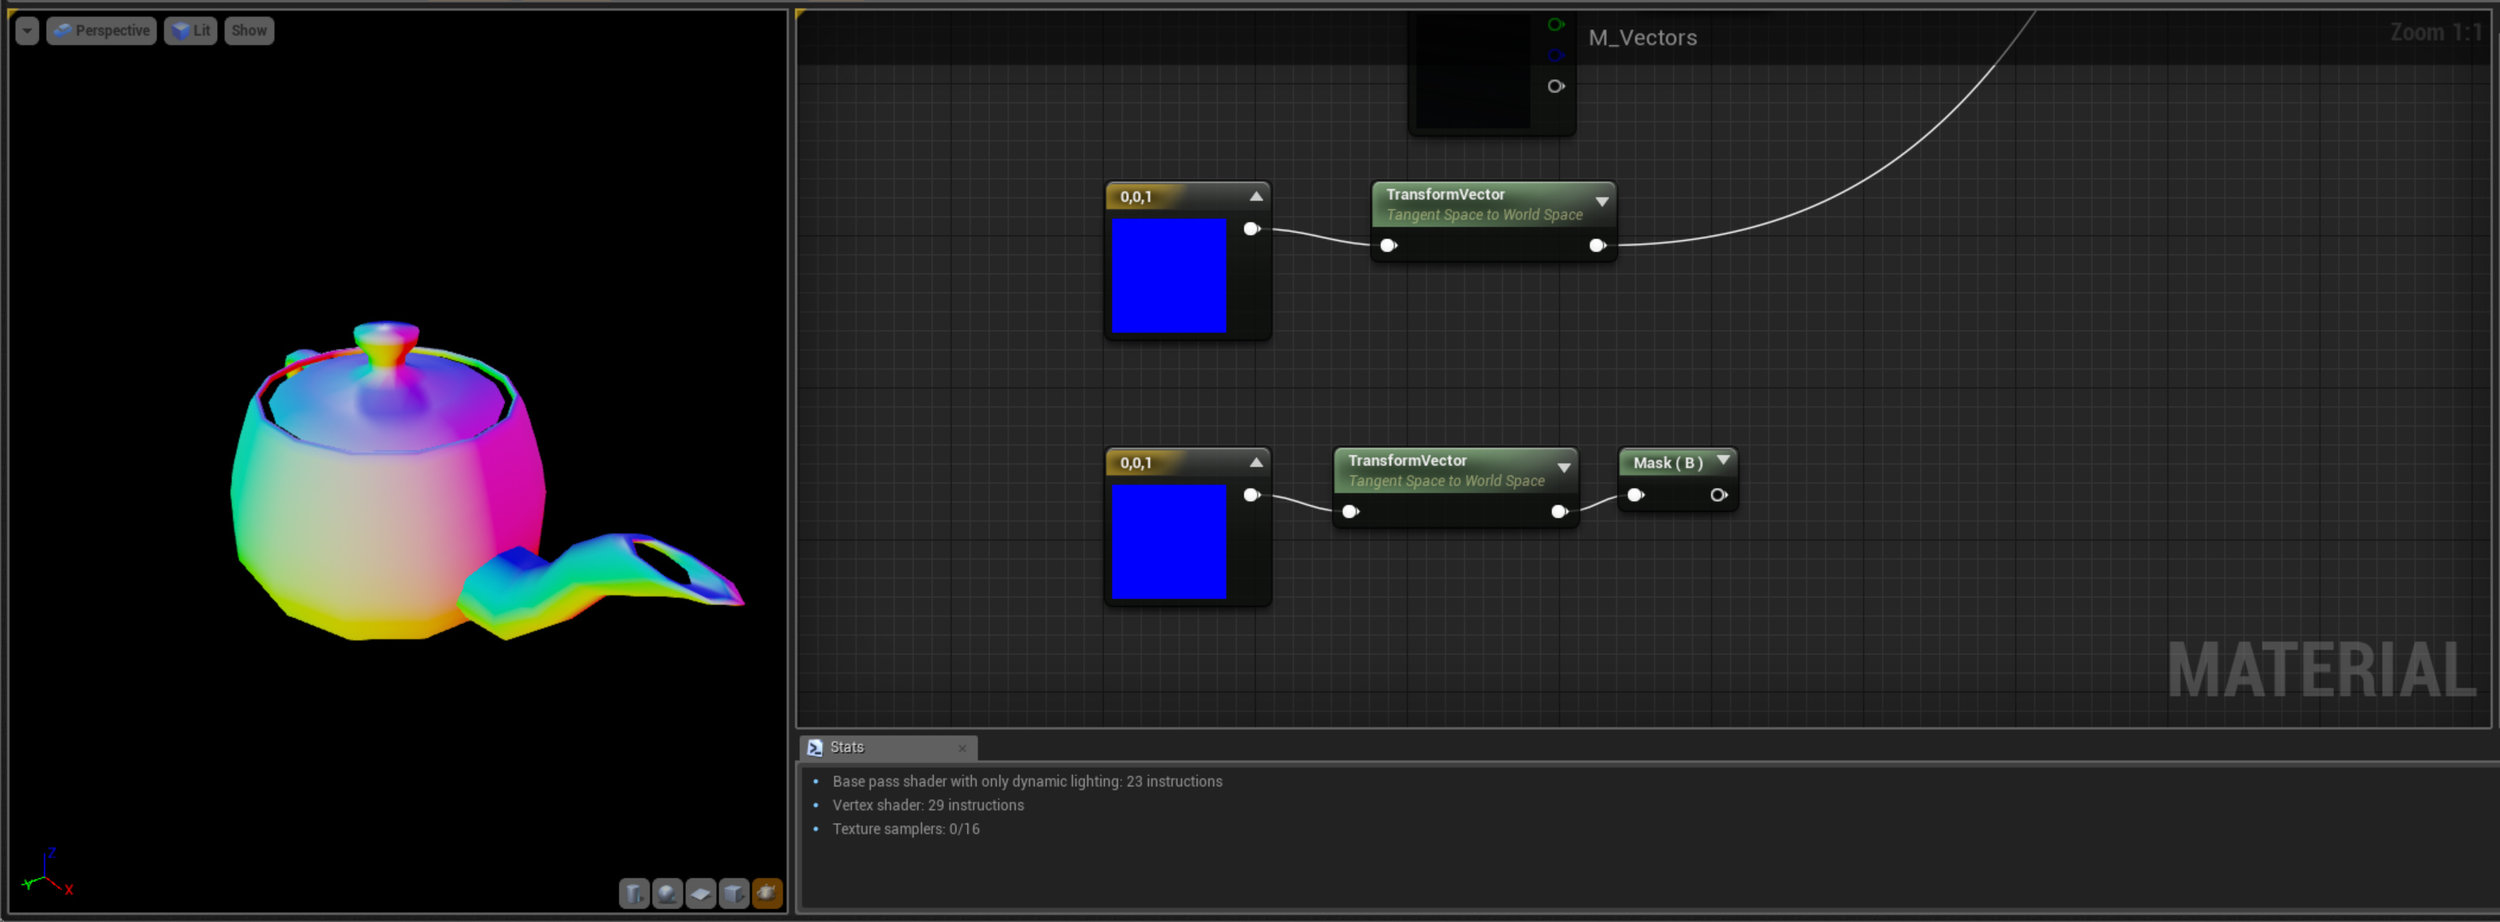Click the Mask (B) output pin
Screen dimensions: 2500x922
[1718, 495]
